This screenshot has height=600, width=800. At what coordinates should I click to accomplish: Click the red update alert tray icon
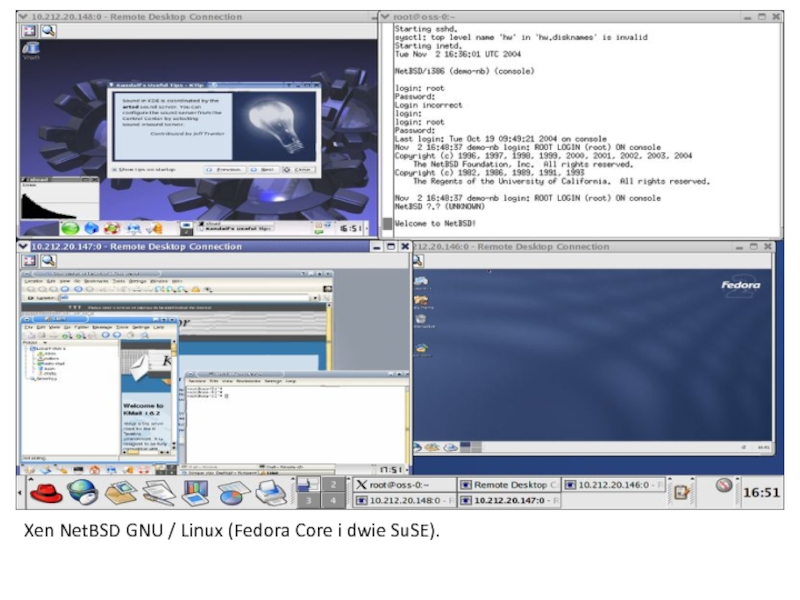(x=723, y=485)
